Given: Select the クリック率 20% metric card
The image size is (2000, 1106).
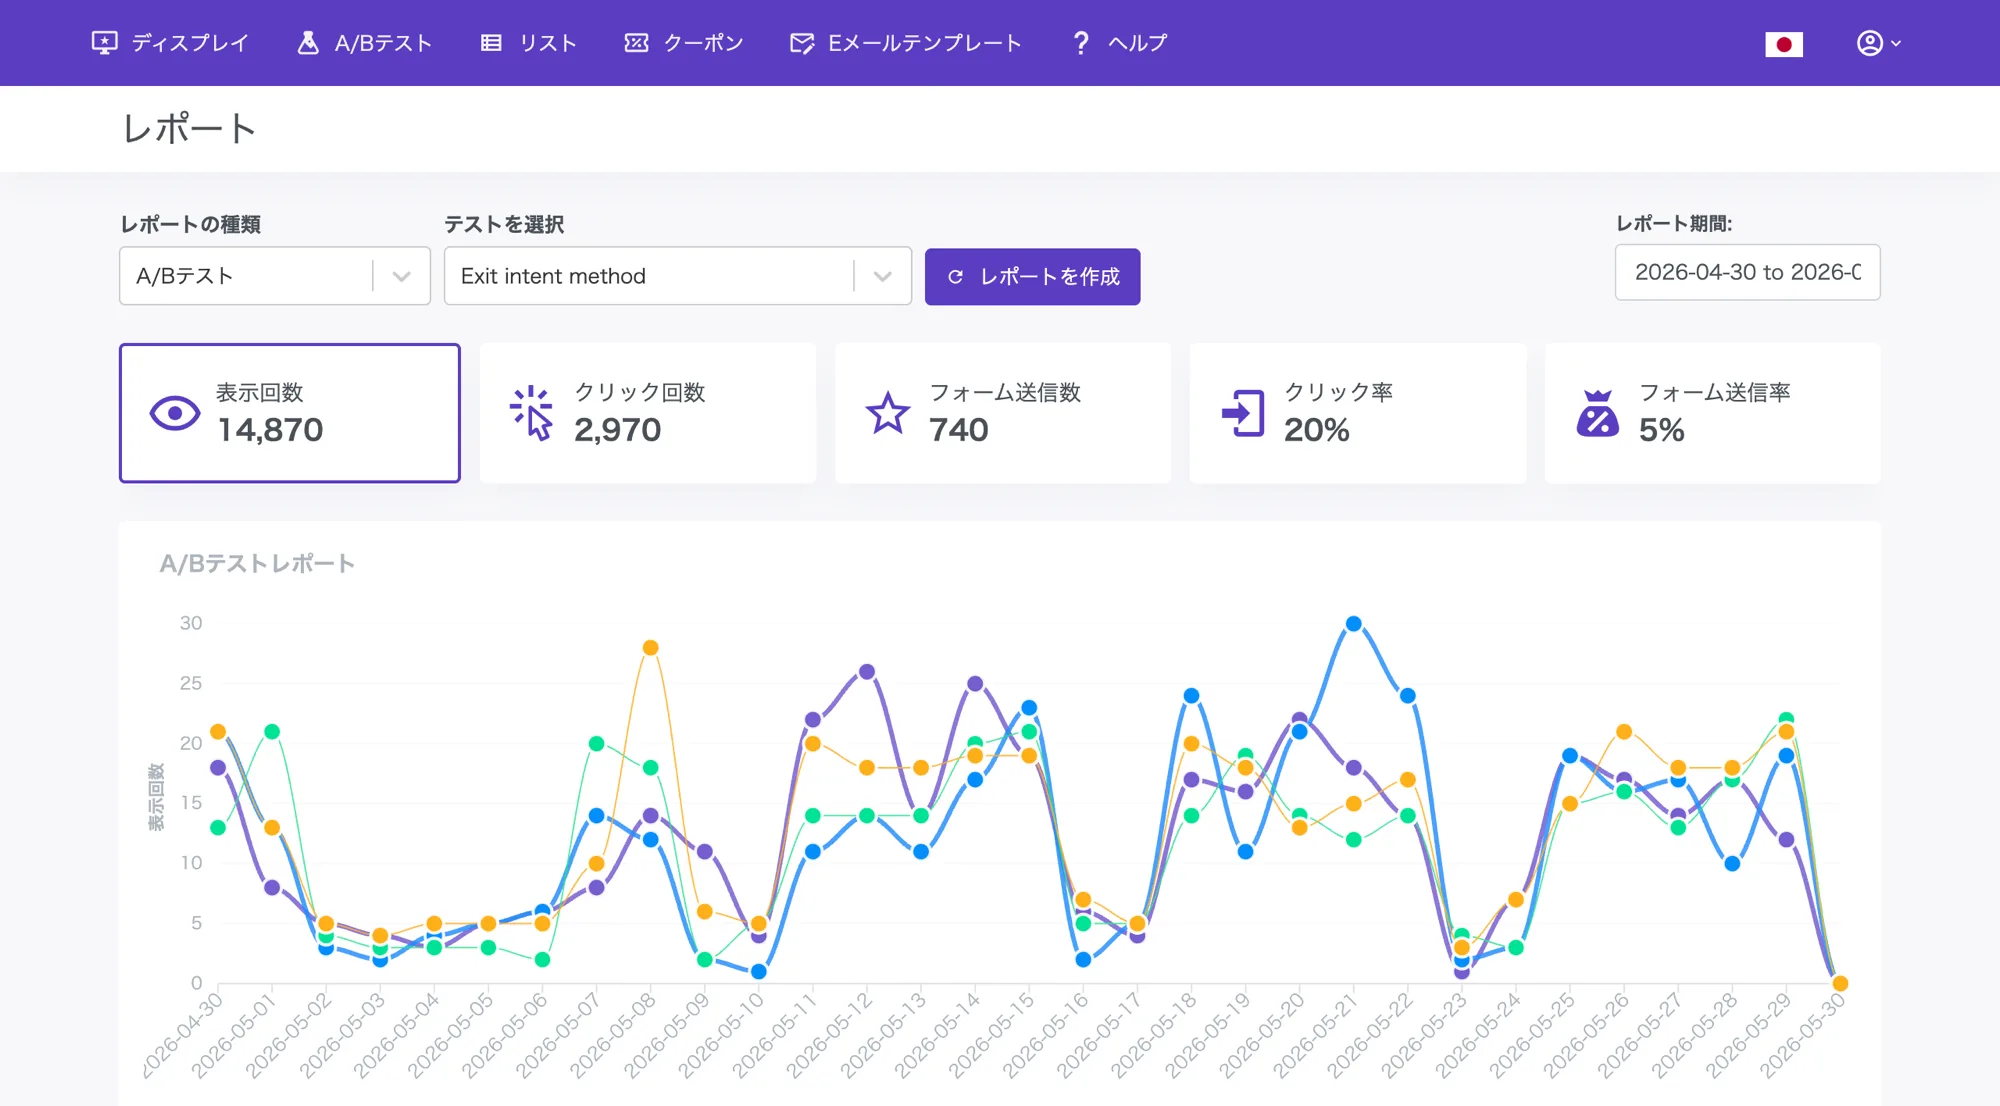Looking at the screenshot, I should [x=1358, y=413].
